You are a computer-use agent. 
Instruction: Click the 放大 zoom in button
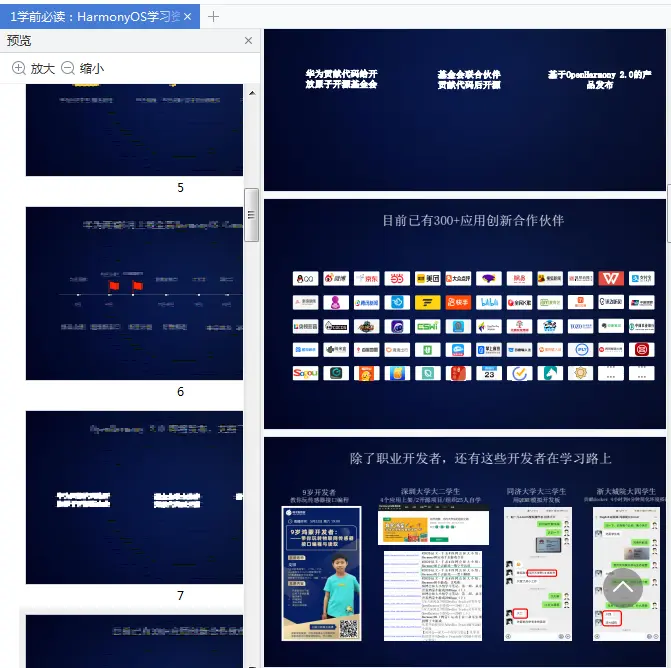tap(33, 68)
